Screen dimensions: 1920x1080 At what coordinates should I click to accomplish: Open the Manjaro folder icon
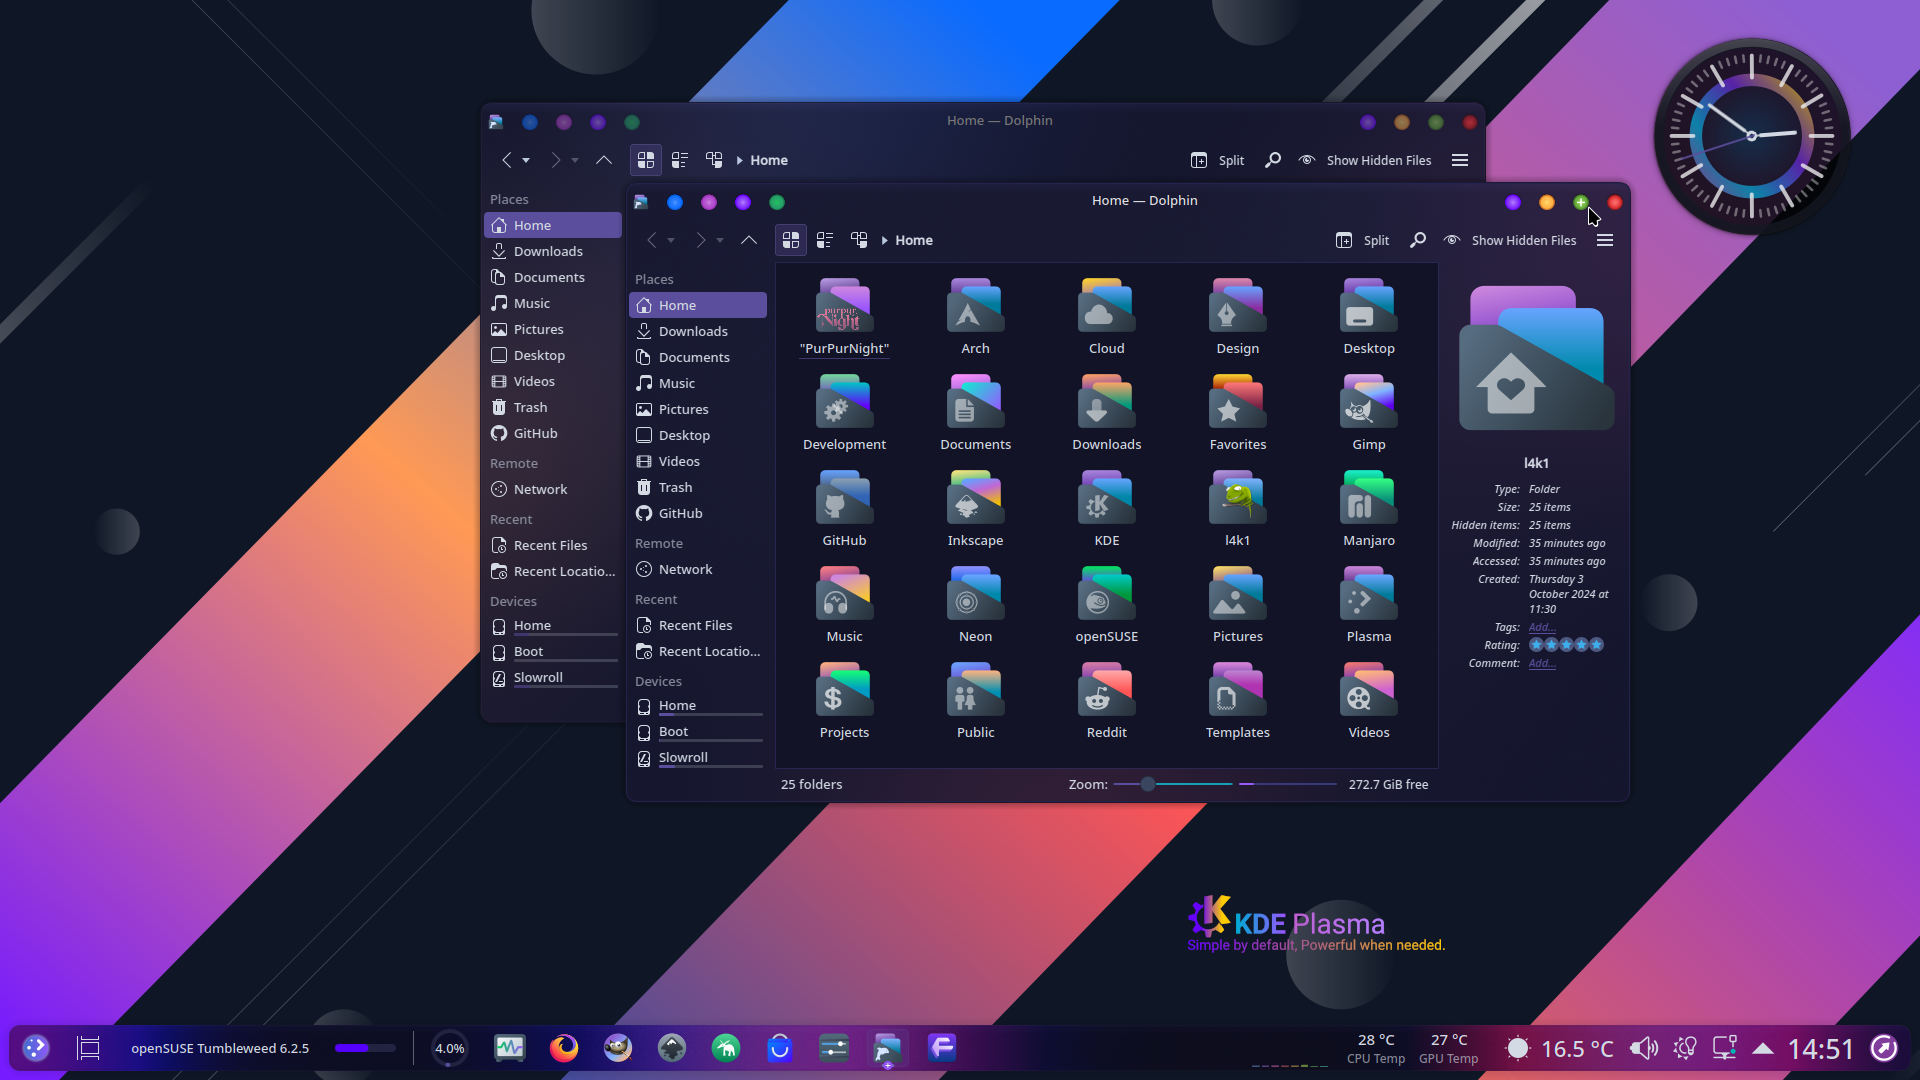click(x=1368, y=499)
